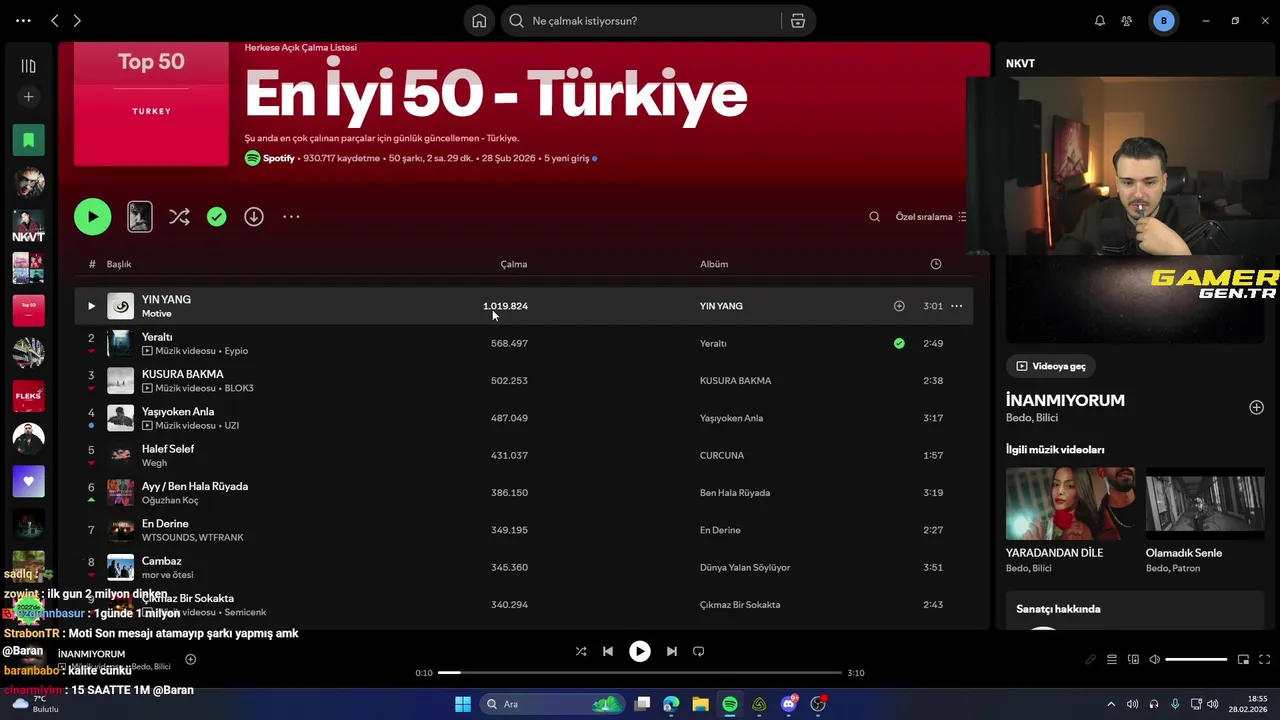1280x720 pixels.
Task: Click the Spotify taskbar icon
Action: [x=730, y=704]
